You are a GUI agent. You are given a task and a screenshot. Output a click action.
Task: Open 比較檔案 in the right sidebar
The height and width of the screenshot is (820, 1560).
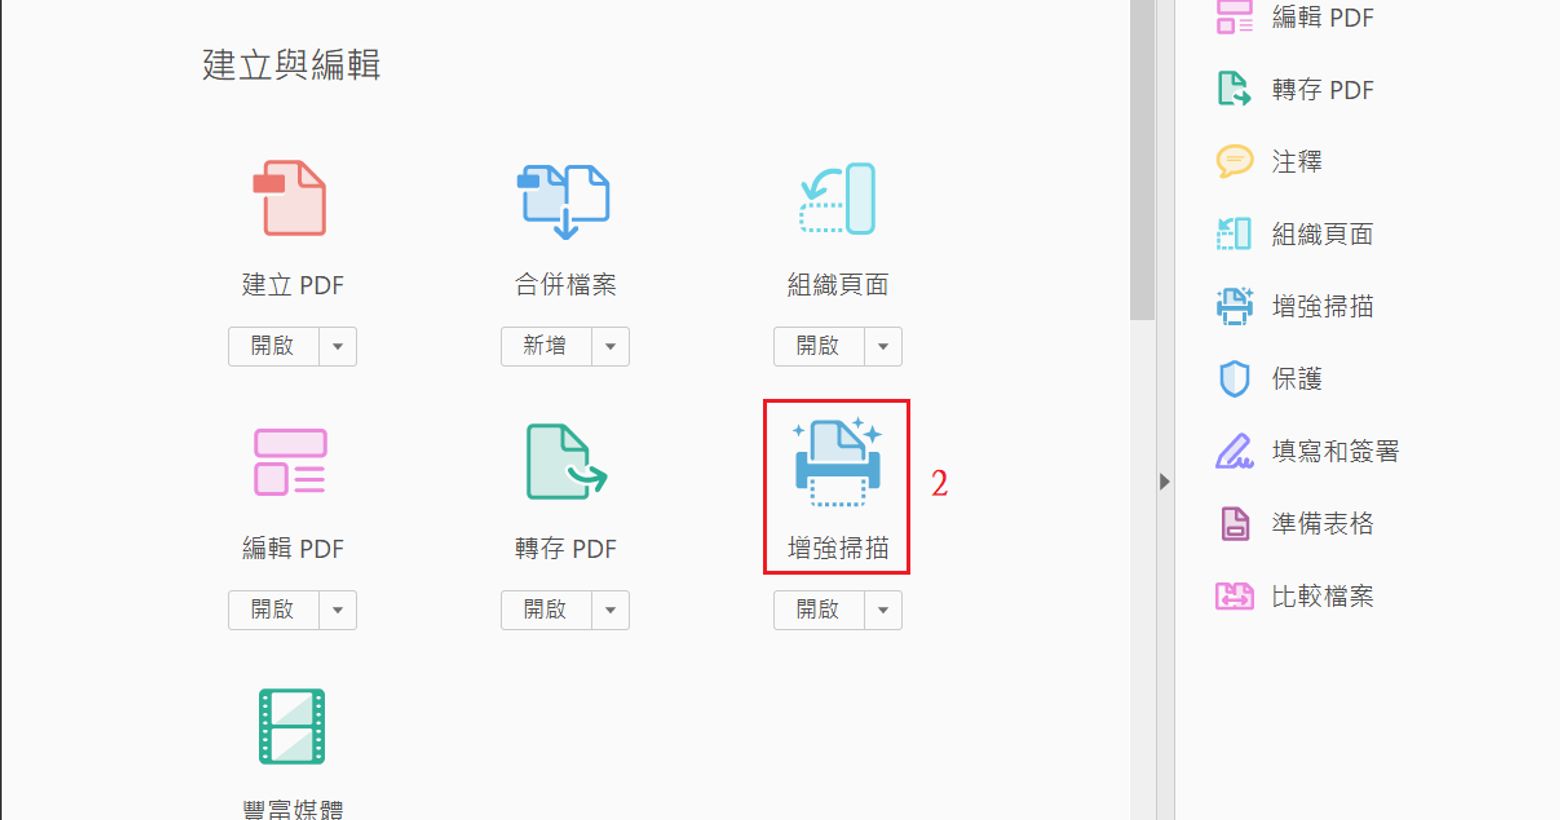1322,597
